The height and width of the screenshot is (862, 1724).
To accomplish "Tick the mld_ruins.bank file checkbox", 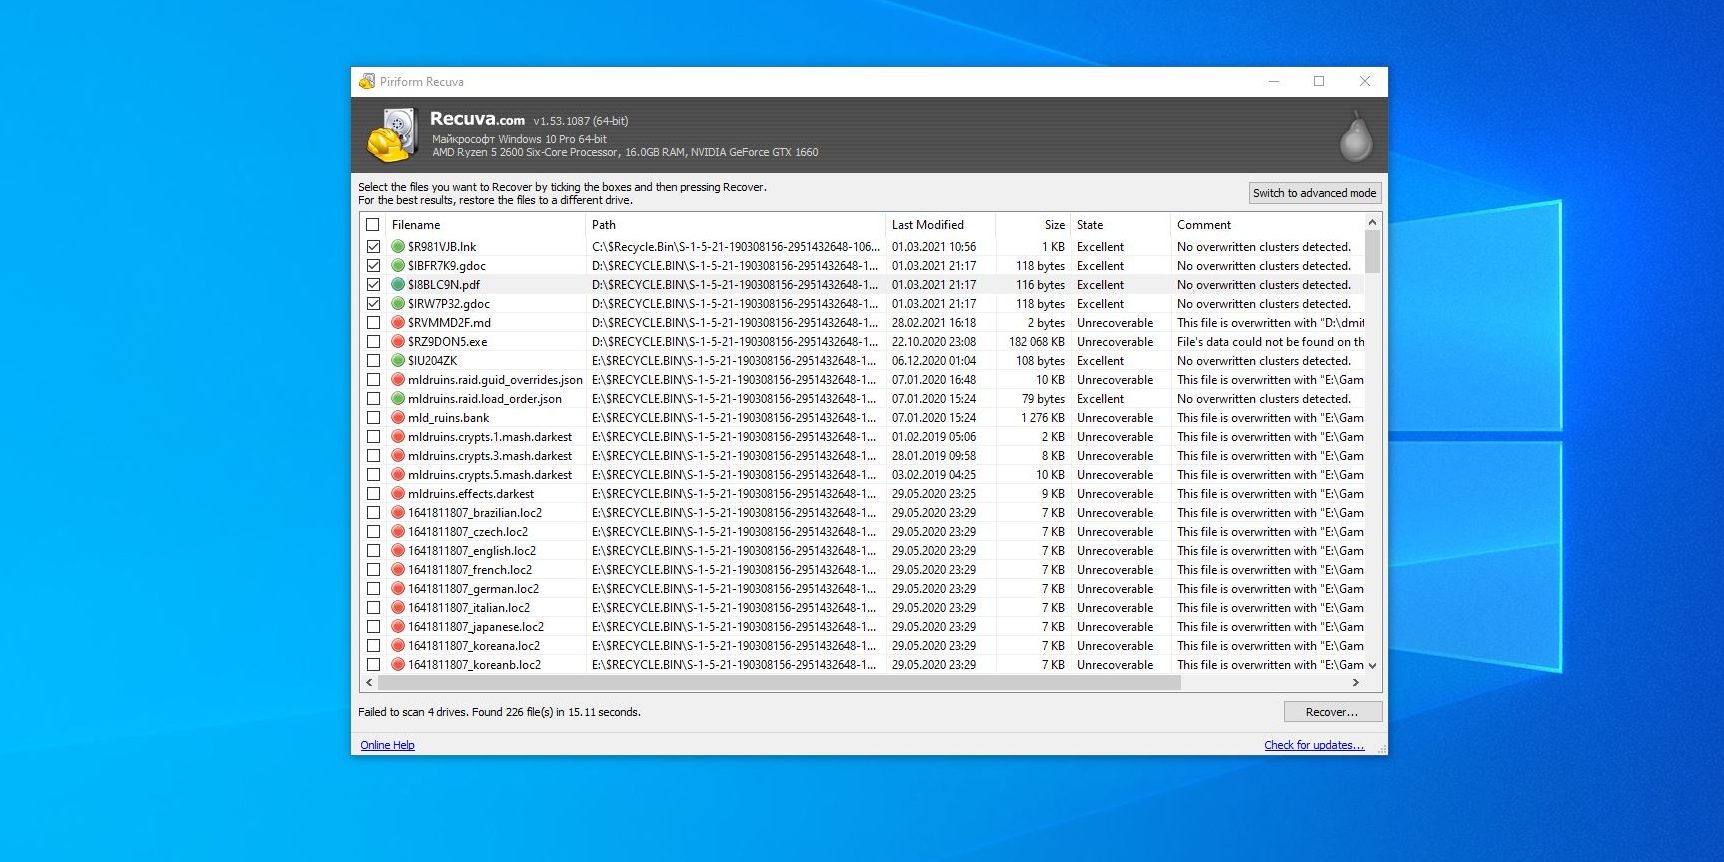I will [373, 417].
